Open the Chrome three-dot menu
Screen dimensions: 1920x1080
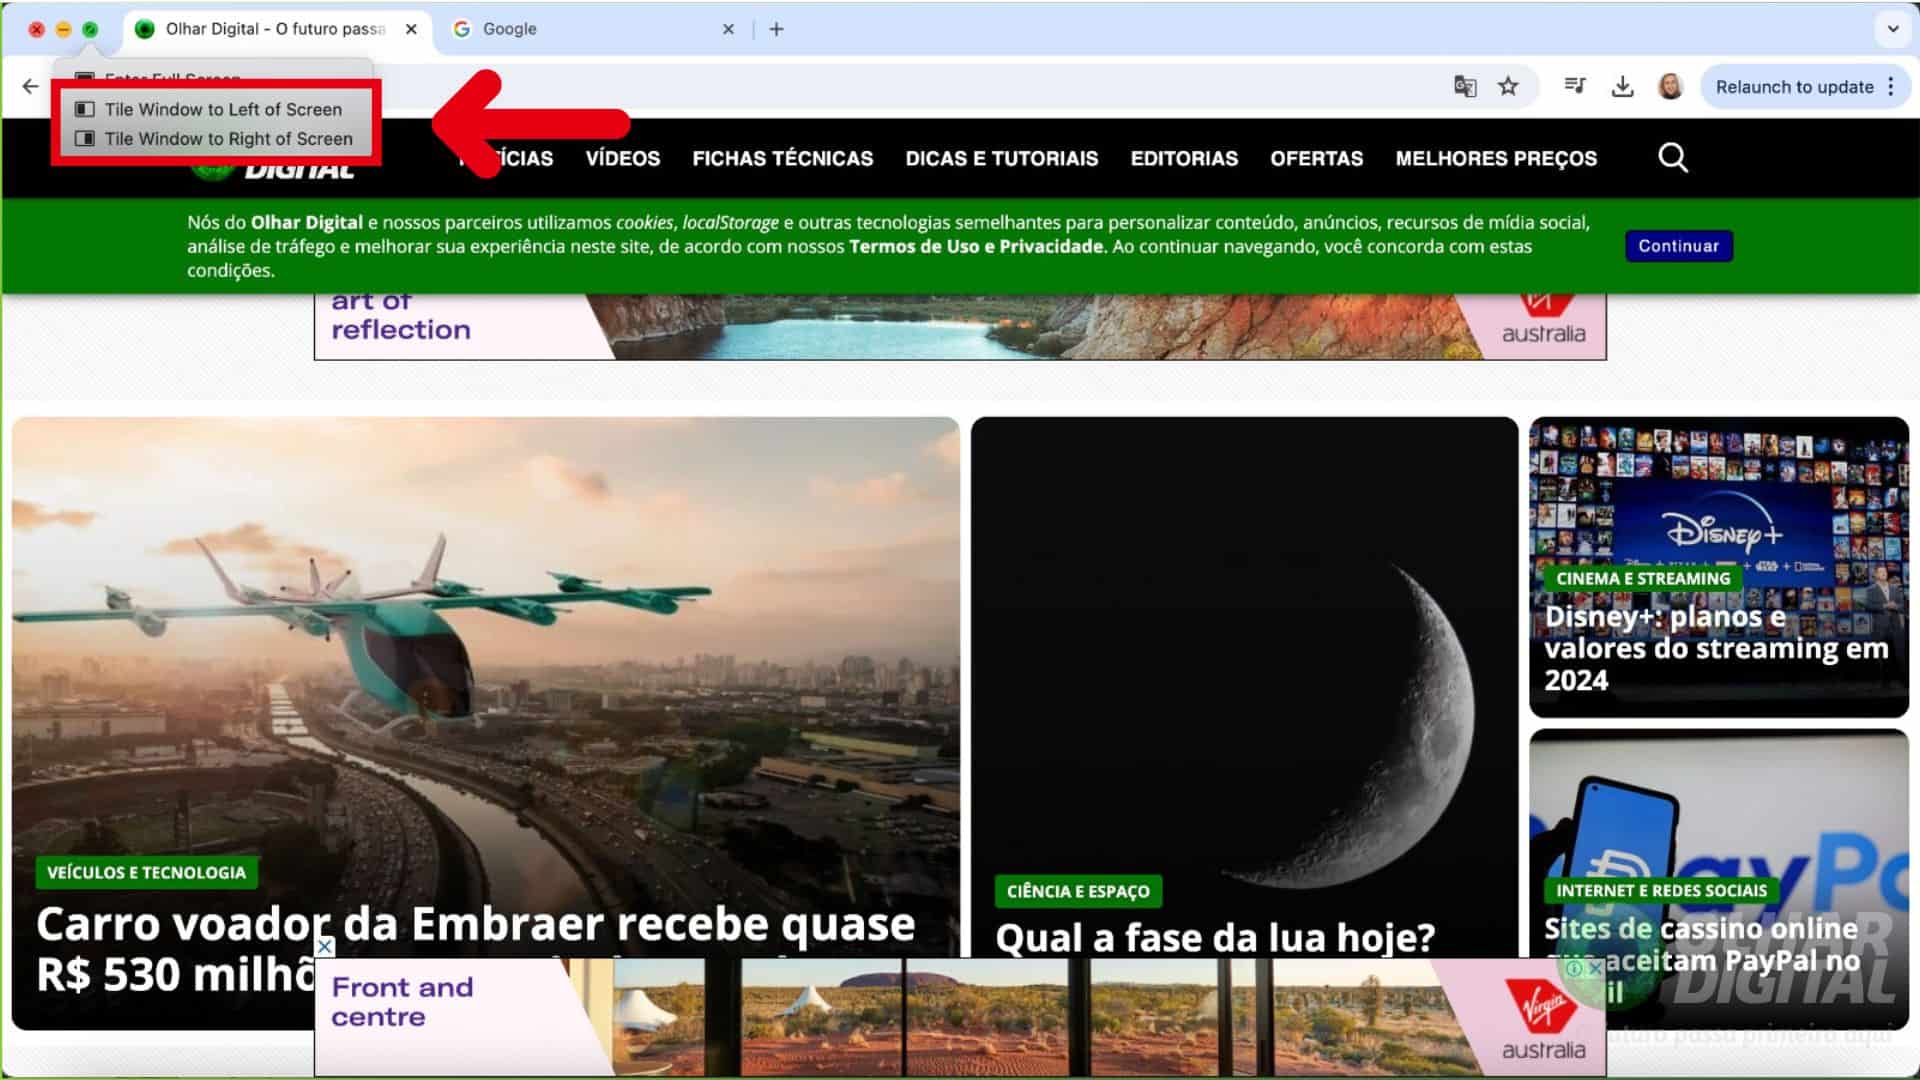pyautogui.click(x=1891, y=87)
